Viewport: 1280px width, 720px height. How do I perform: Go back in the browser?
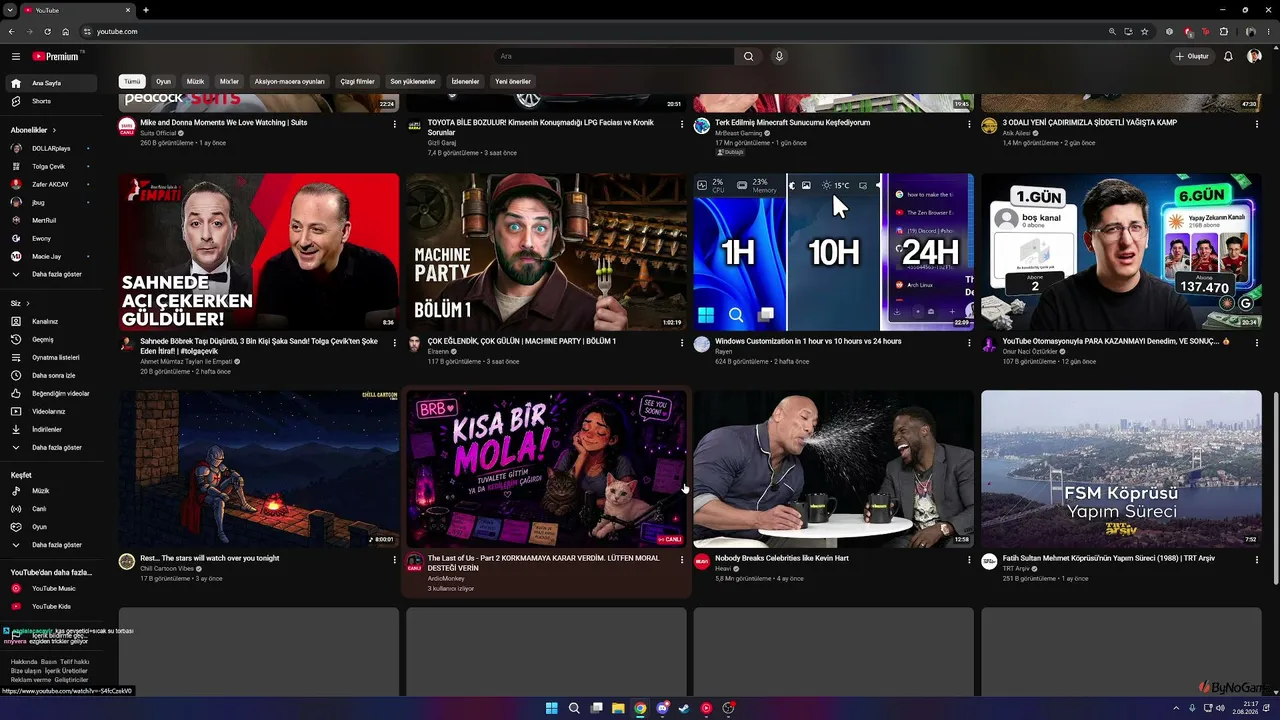pos(11,31)
